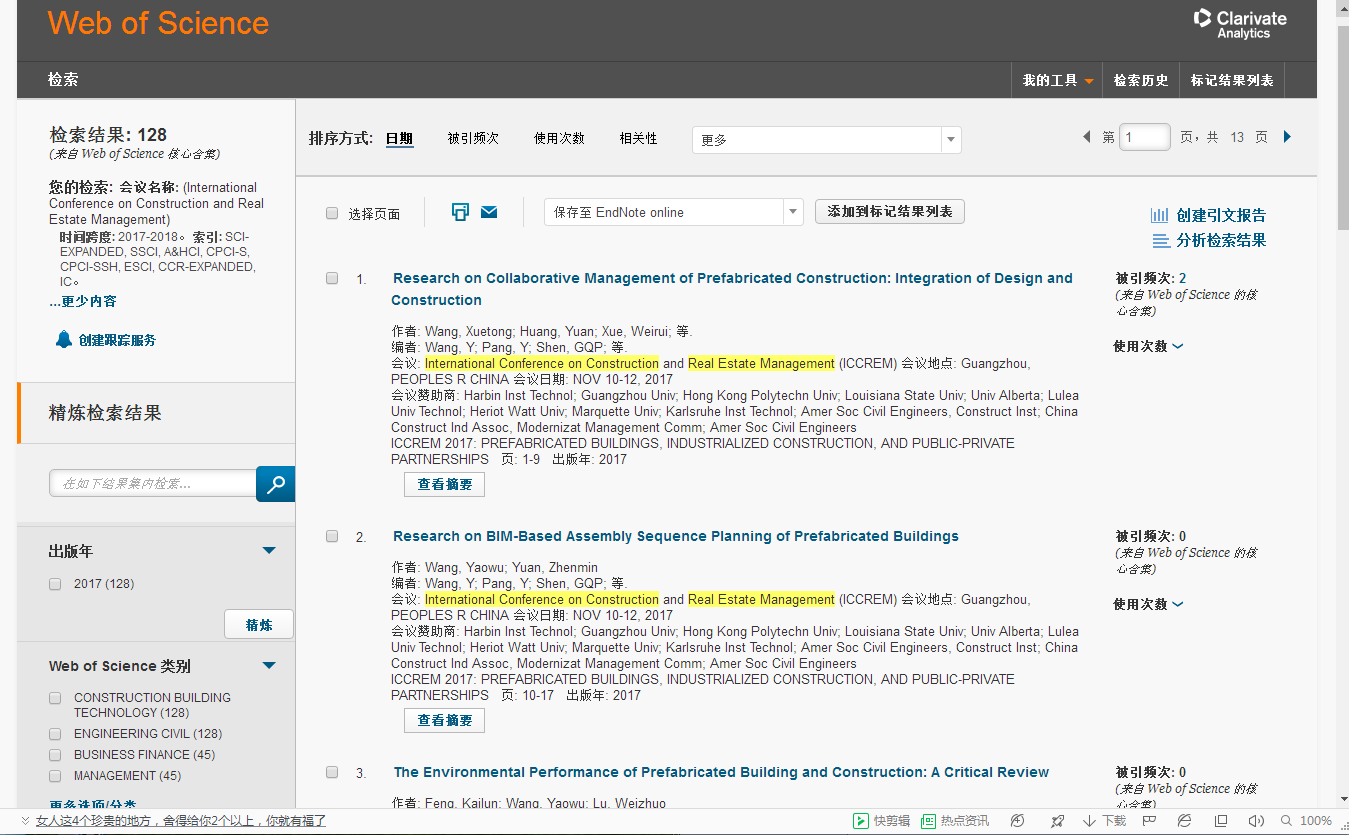The image size is (1349, 835).
Task: Click the email envelope icon
Action: [489, 212]
